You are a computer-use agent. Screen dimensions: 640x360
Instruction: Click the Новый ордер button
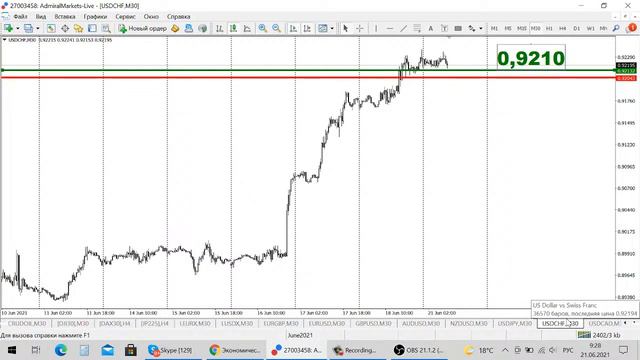pyautogui.click(x=142, y=28)
